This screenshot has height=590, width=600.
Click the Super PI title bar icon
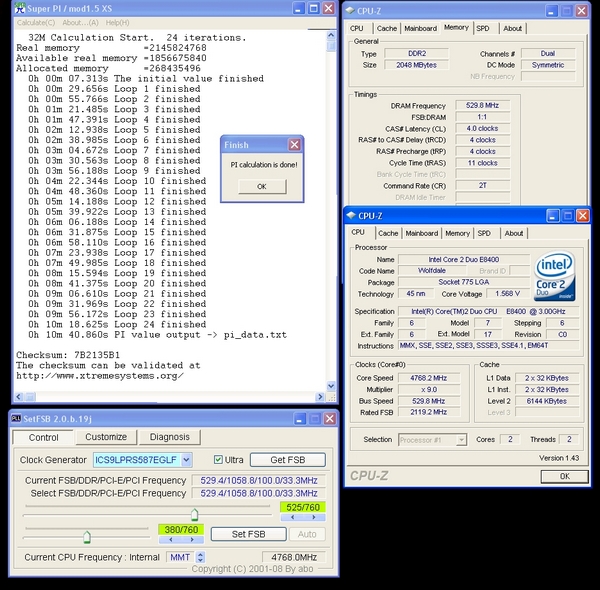(20, 8)
